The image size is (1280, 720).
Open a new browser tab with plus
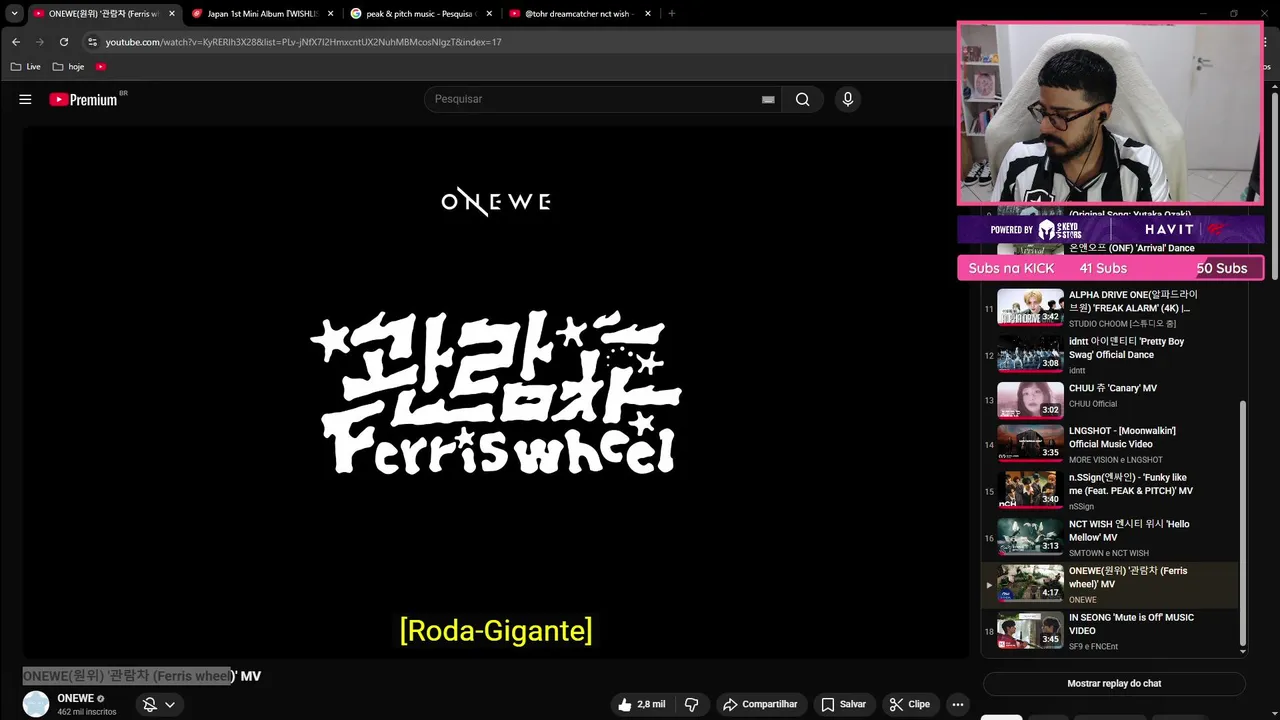(671, 14)
